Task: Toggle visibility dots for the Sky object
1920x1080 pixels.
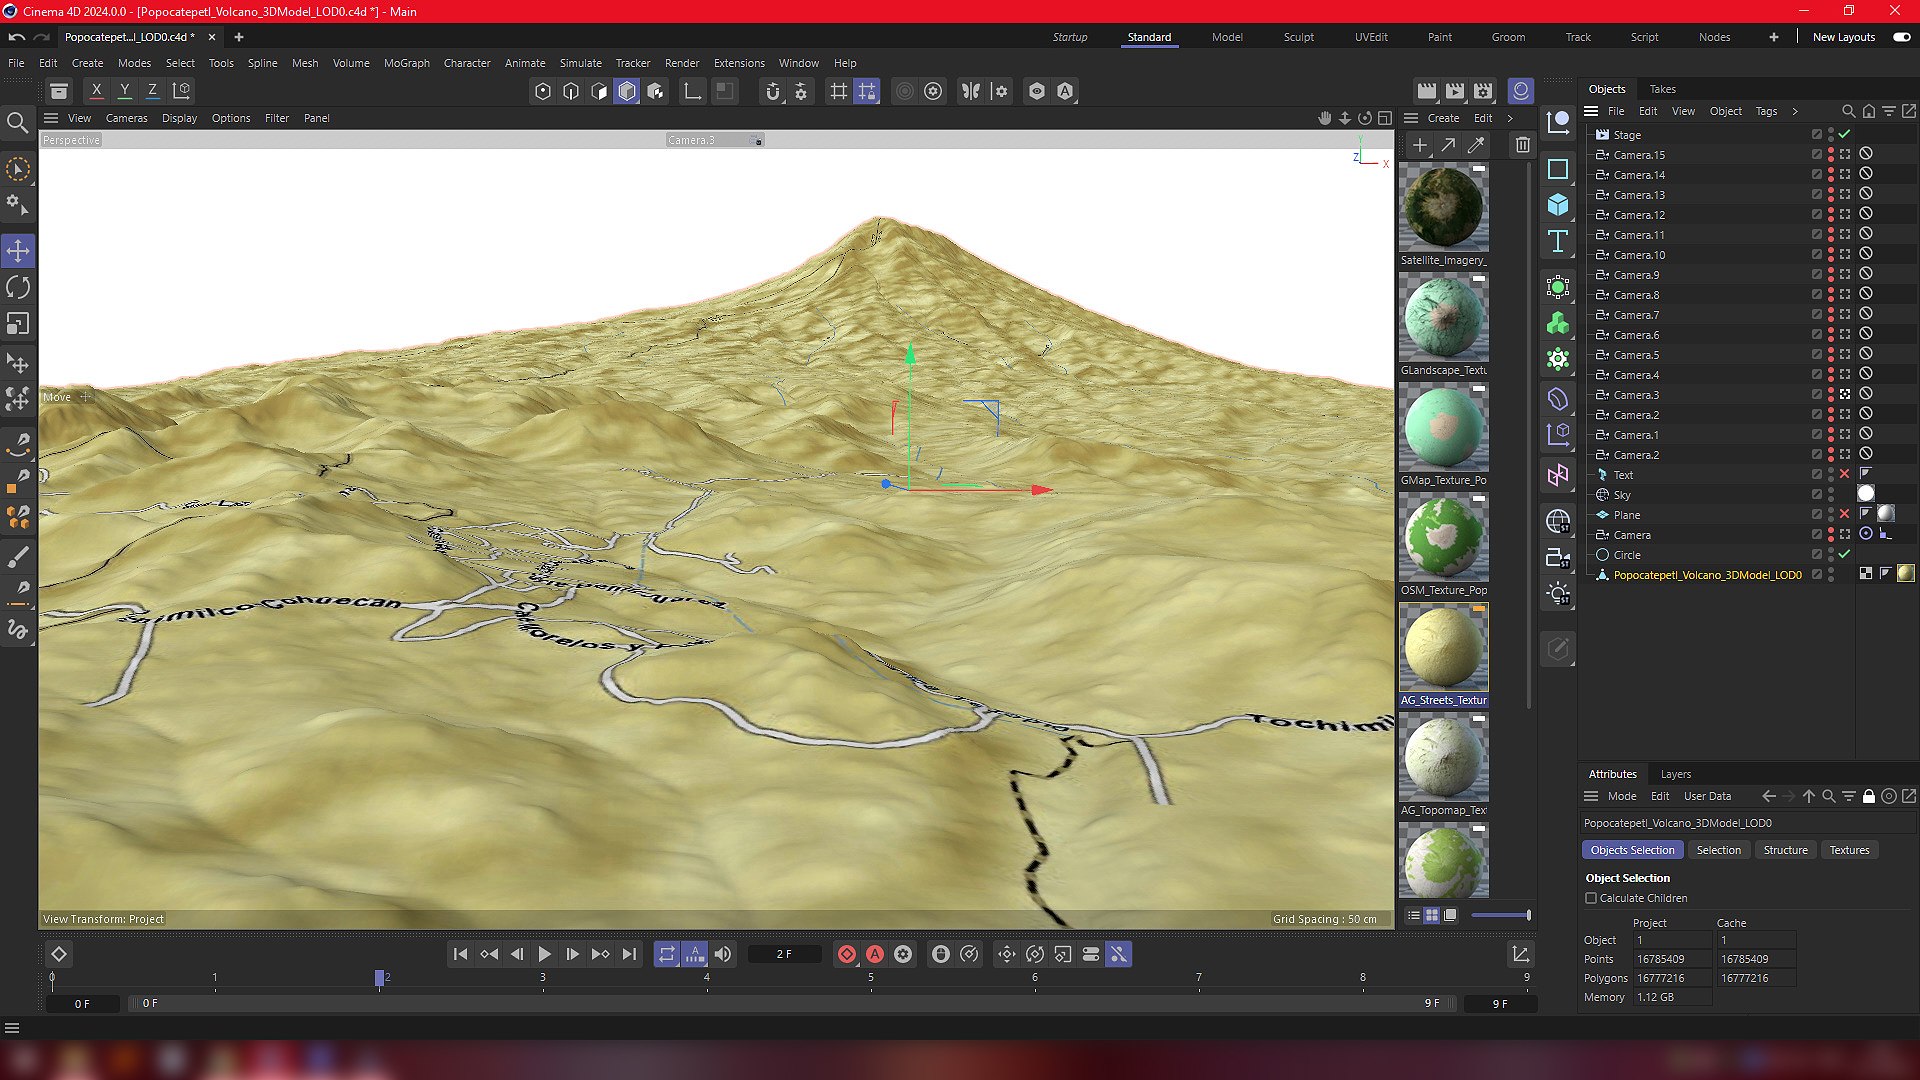Action: pyautogui.click(x=1831, y=495)
